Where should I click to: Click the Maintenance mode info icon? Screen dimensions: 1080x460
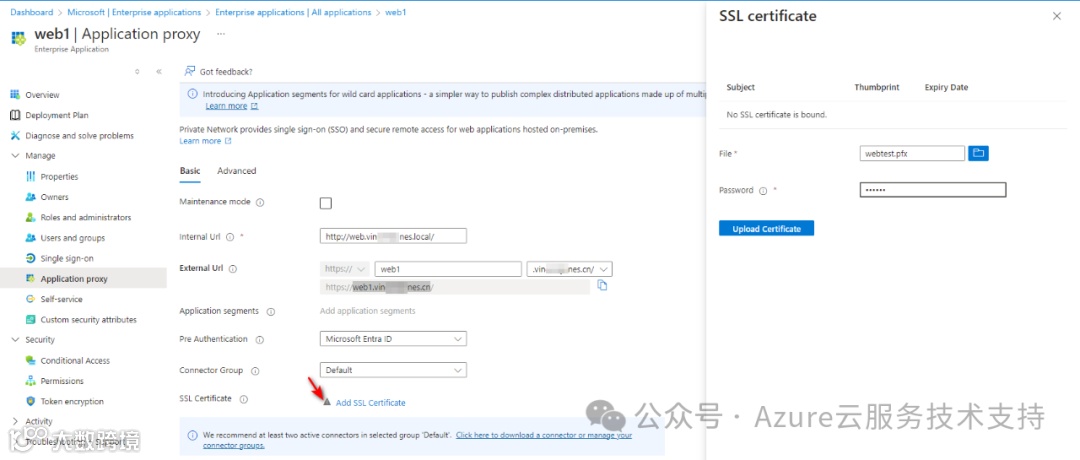[x=260, y=202]
